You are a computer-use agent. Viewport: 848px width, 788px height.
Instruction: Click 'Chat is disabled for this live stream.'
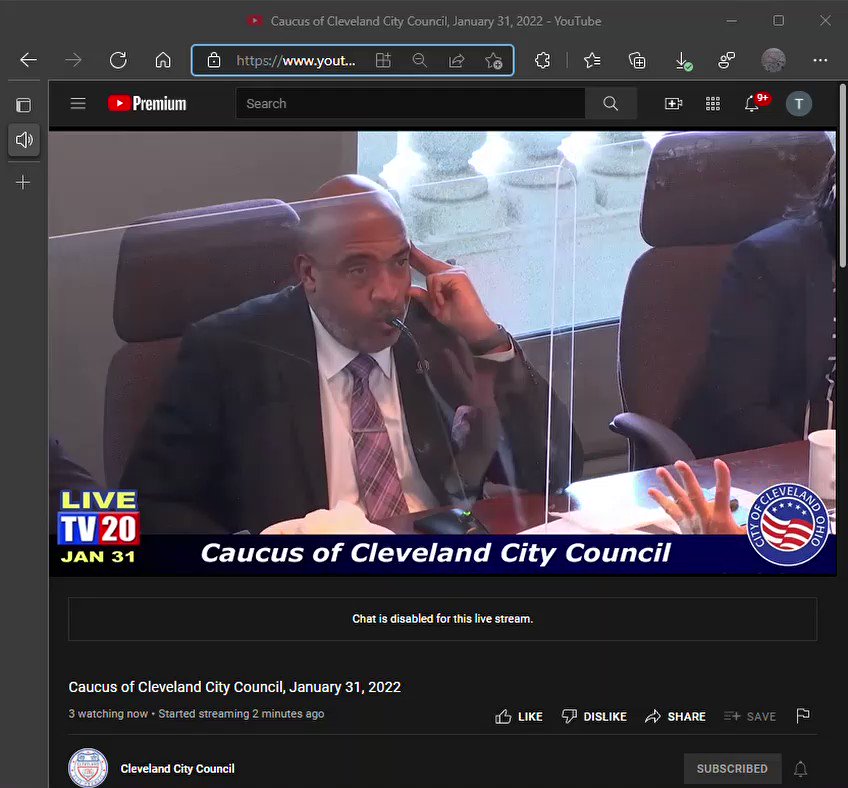(x=442, y=618)
